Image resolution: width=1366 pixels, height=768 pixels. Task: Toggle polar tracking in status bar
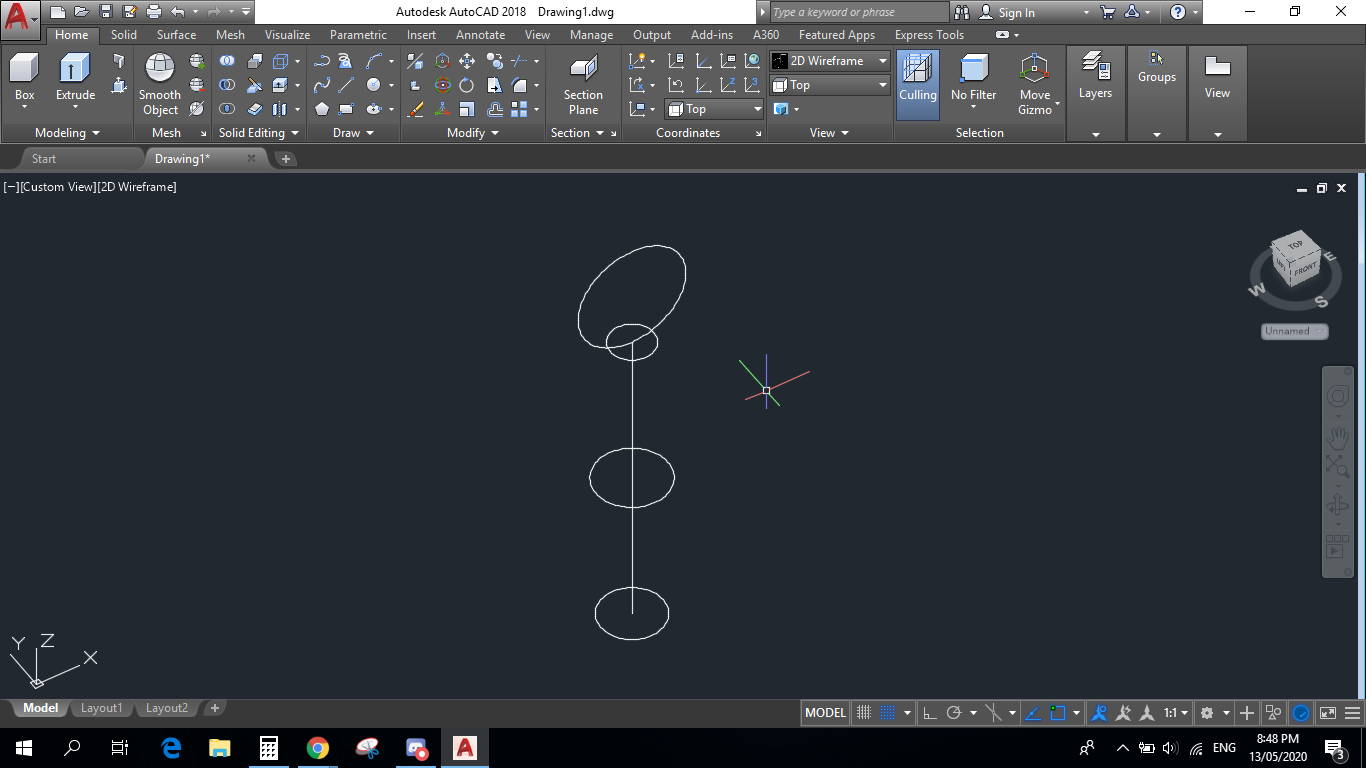pyautogui.click(x=954, y=713)
